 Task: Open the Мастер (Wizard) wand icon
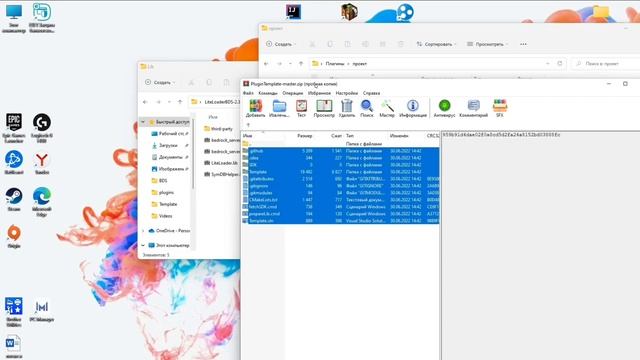[x=387, y=108]
